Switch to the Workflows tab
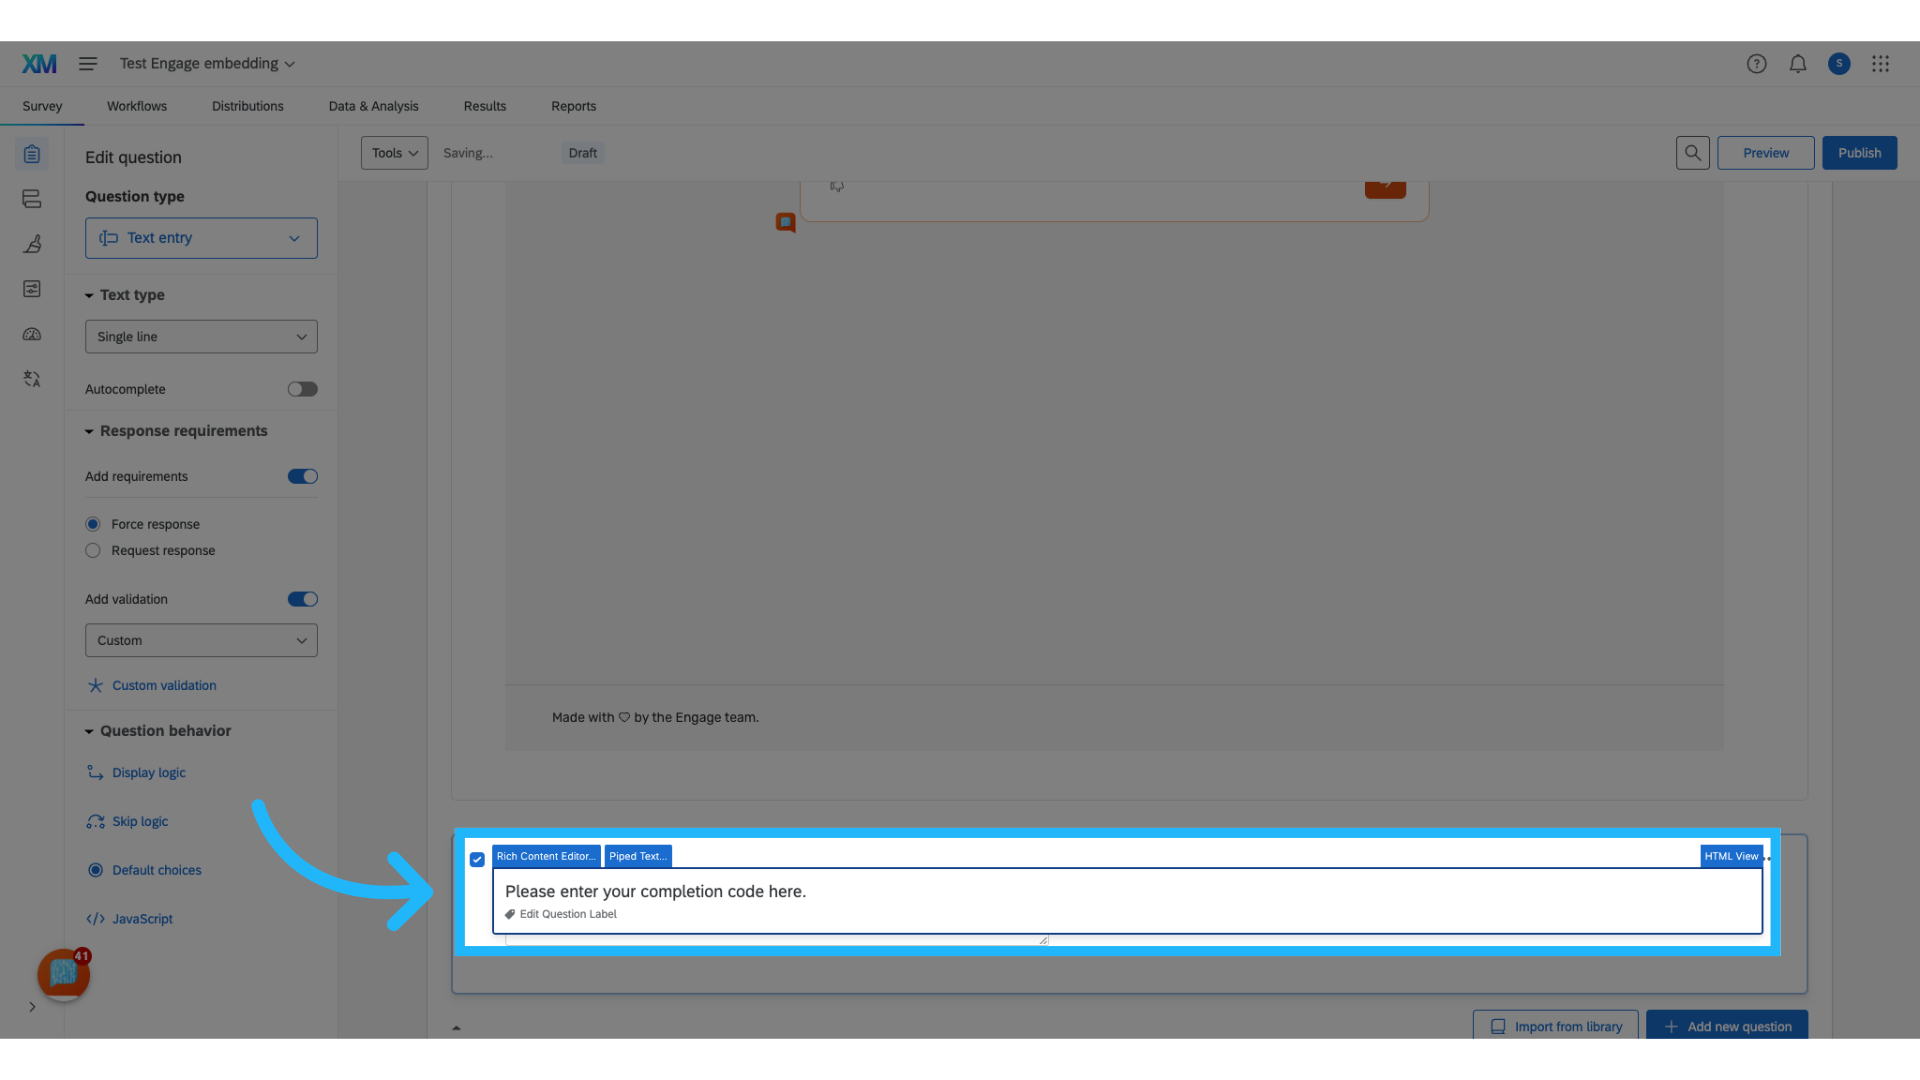The height and width of the screenshot is (1080, 1920). [137, 106]
